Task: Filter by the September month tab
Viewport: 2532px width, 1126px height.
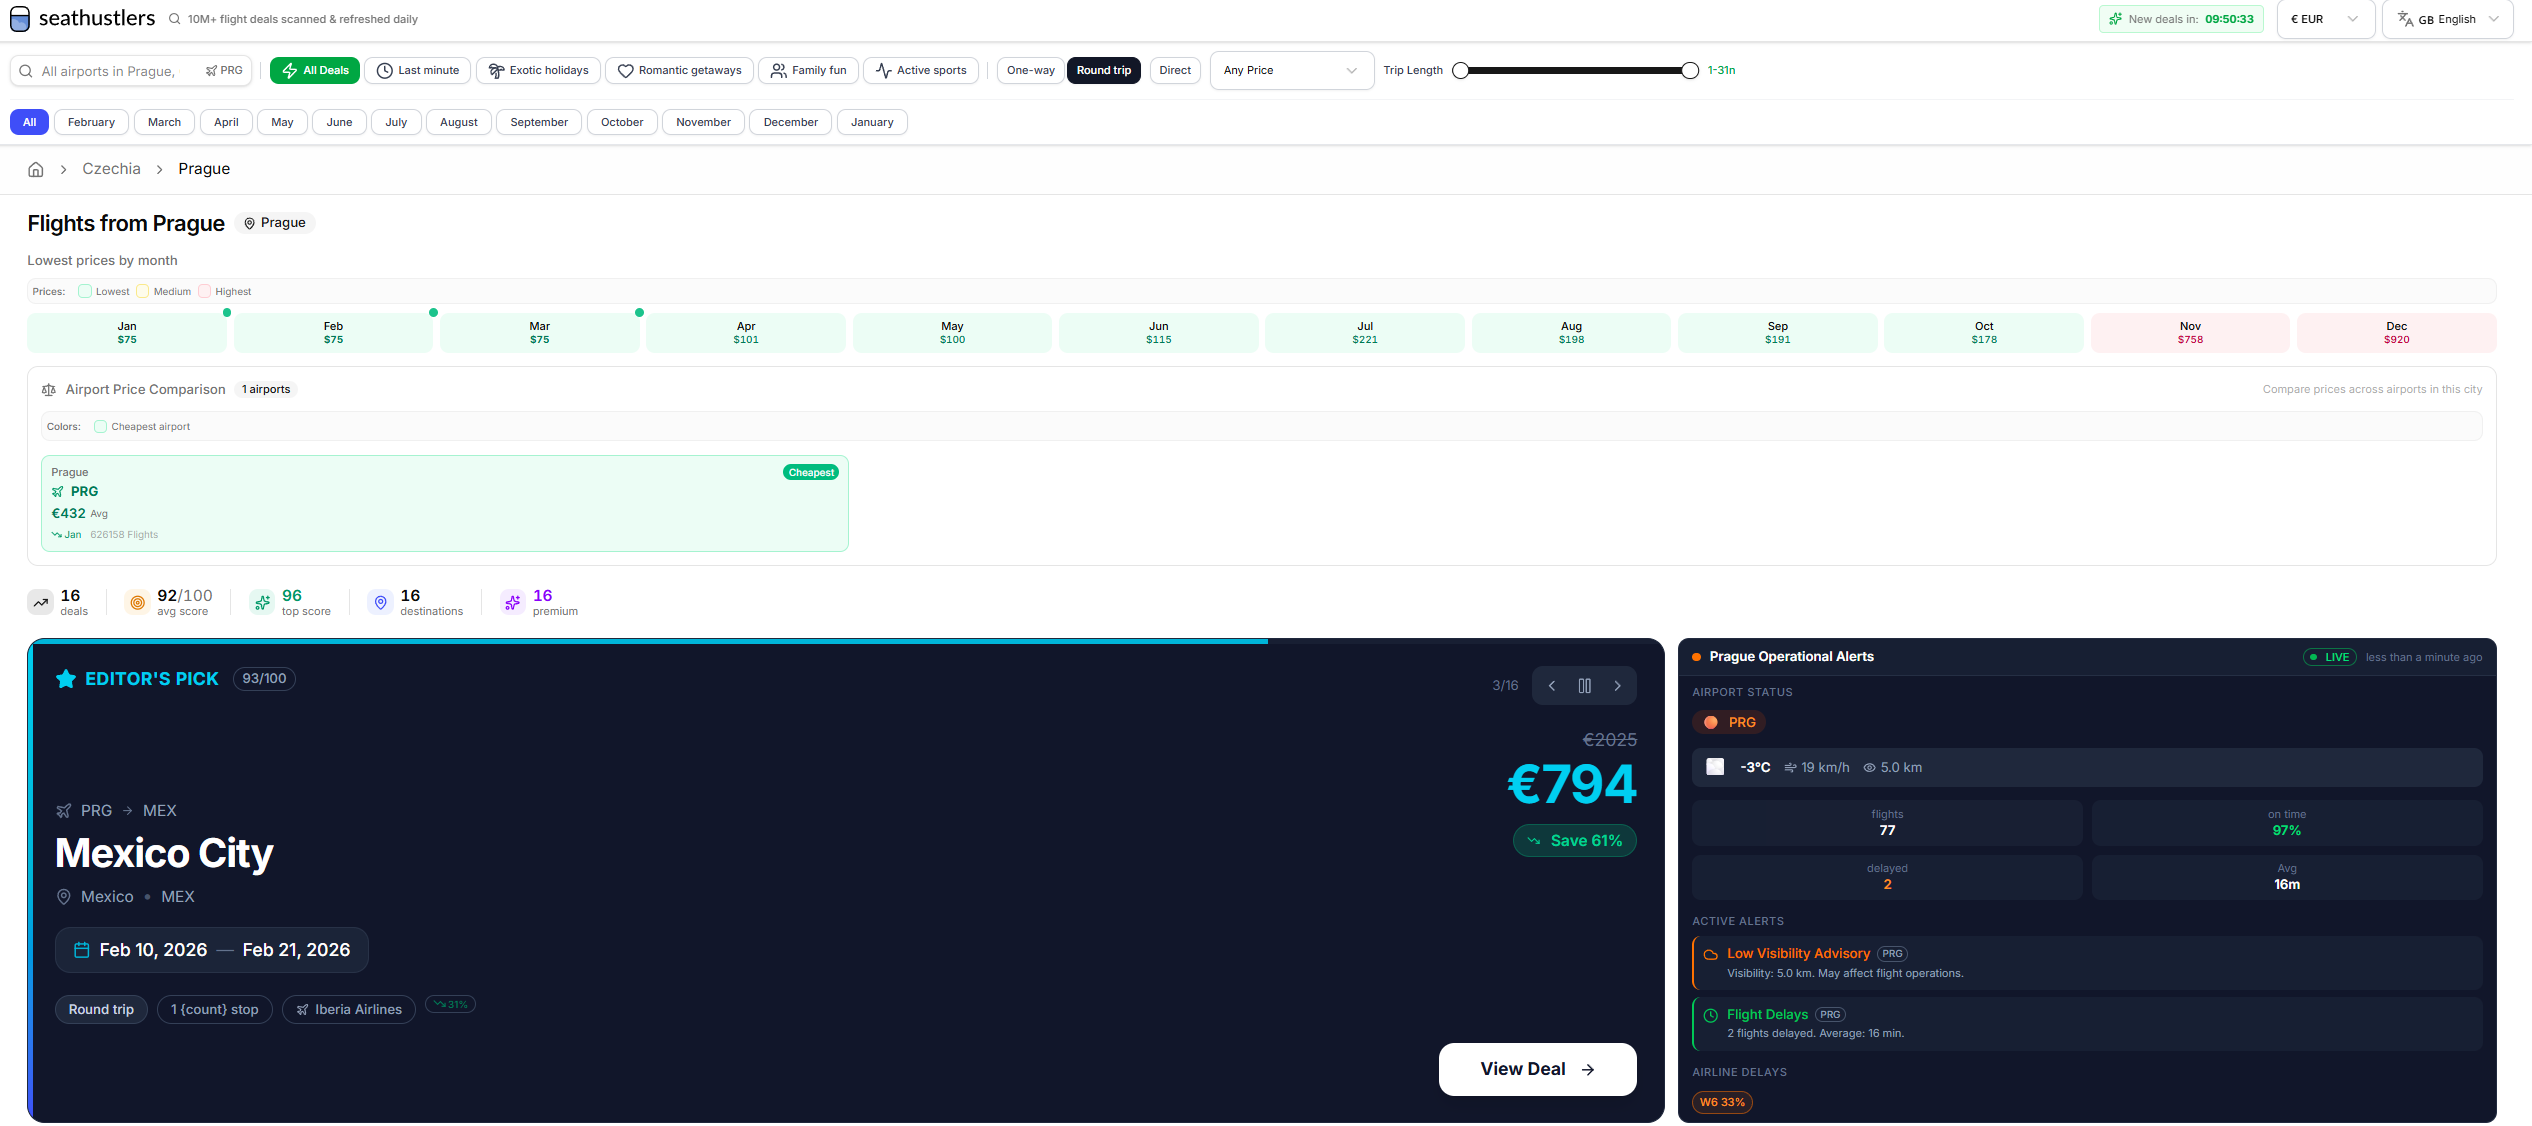Action: (x=538, y=123)
